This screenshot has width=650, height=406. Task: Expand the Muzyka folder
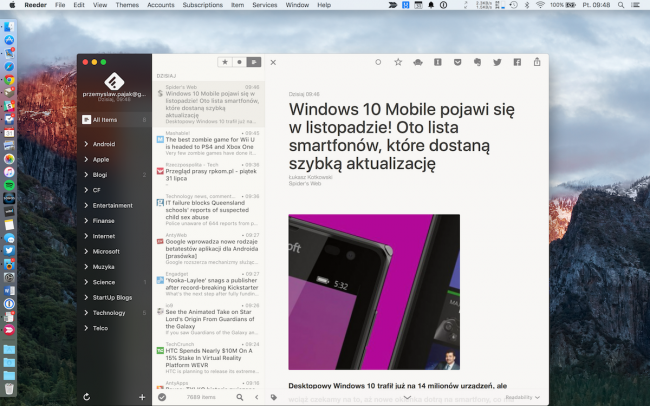point(86,267)
